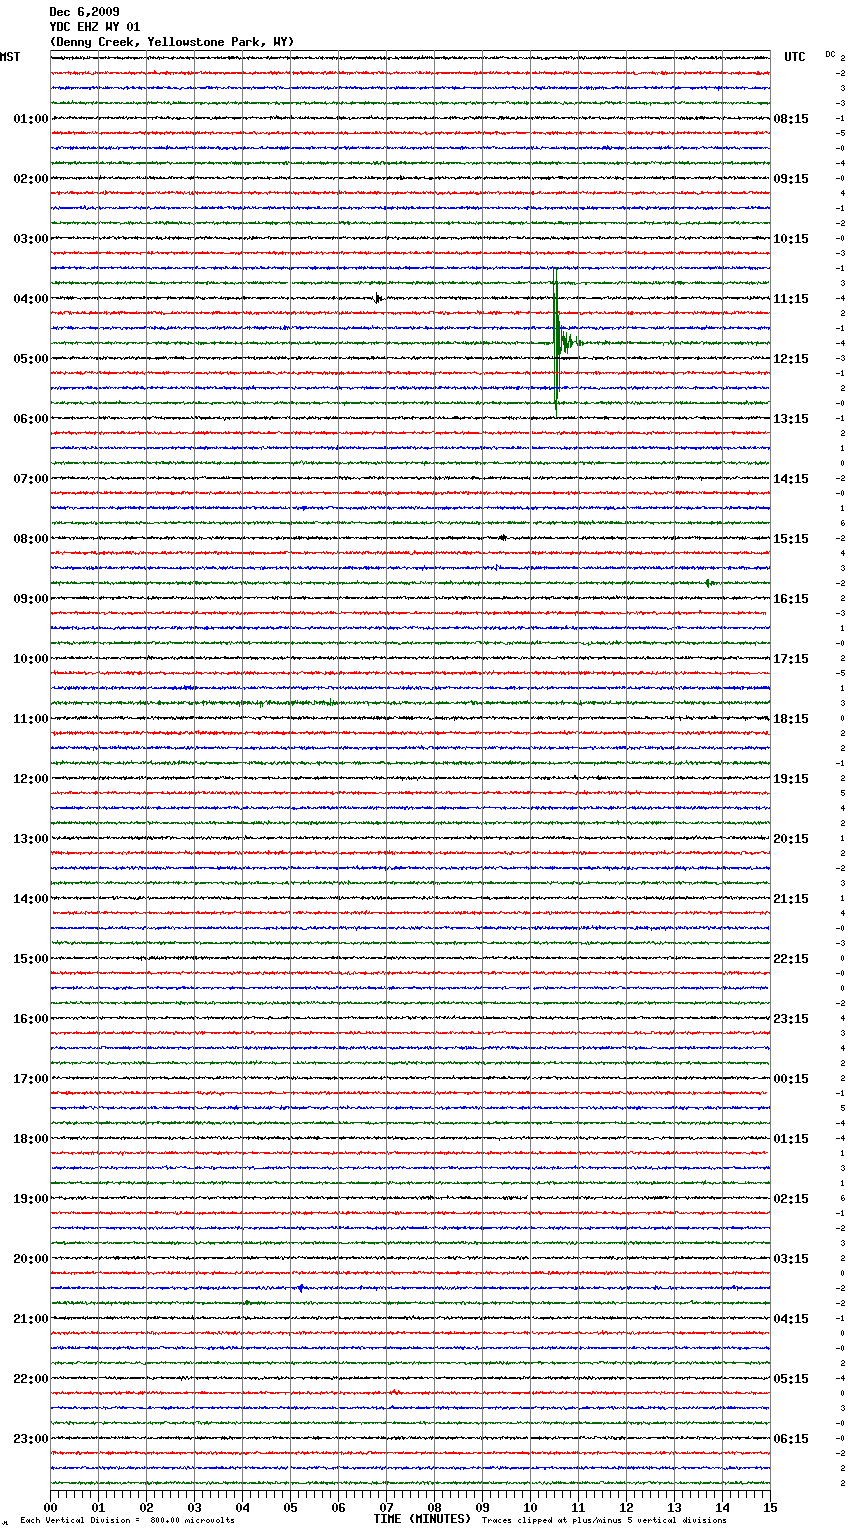The width and height of the screenshot is (850, 1534).
Task: Click the UTC time label '13:15'
Action: 791,419
